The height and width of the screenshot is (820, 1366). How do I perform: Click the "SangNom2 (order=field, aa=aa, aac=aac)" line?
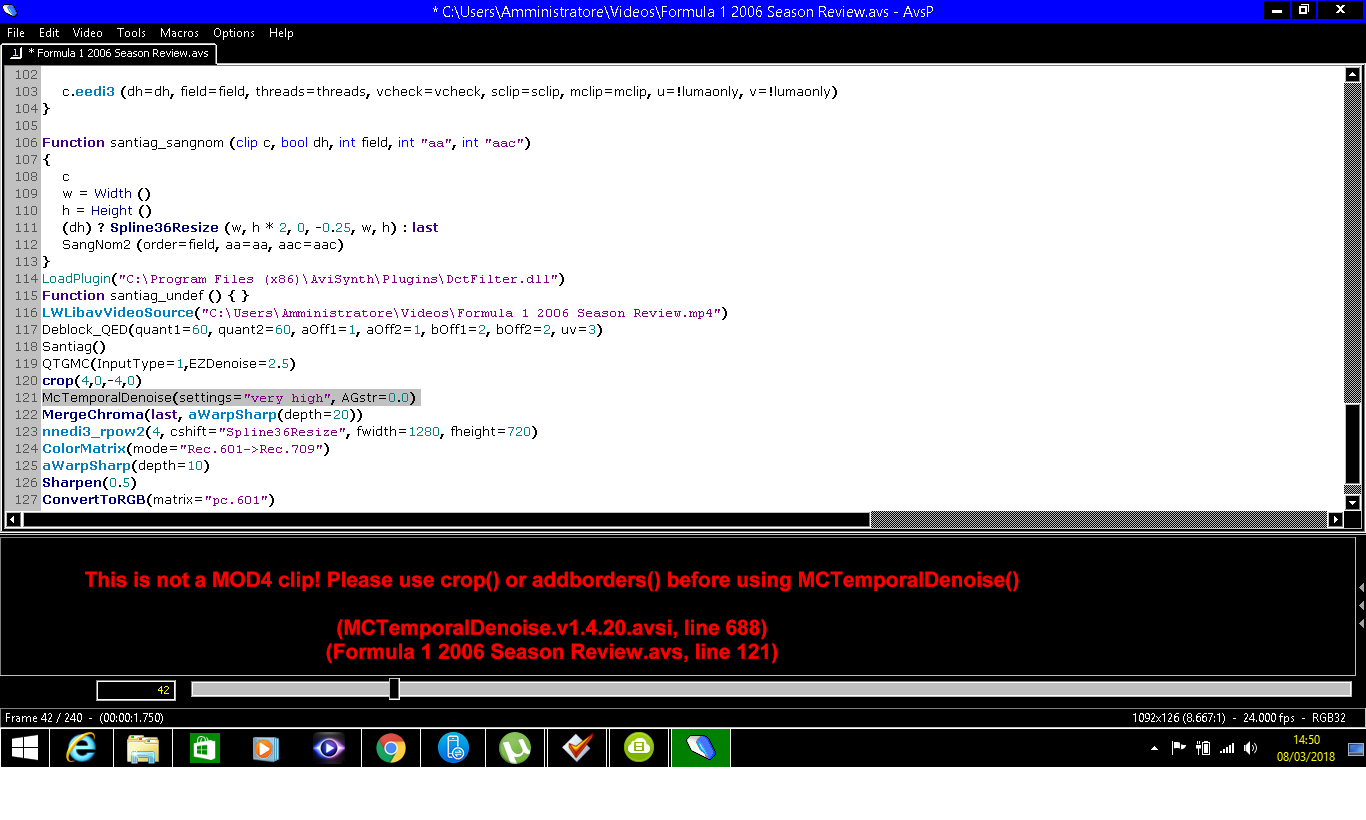pos(202,245)
